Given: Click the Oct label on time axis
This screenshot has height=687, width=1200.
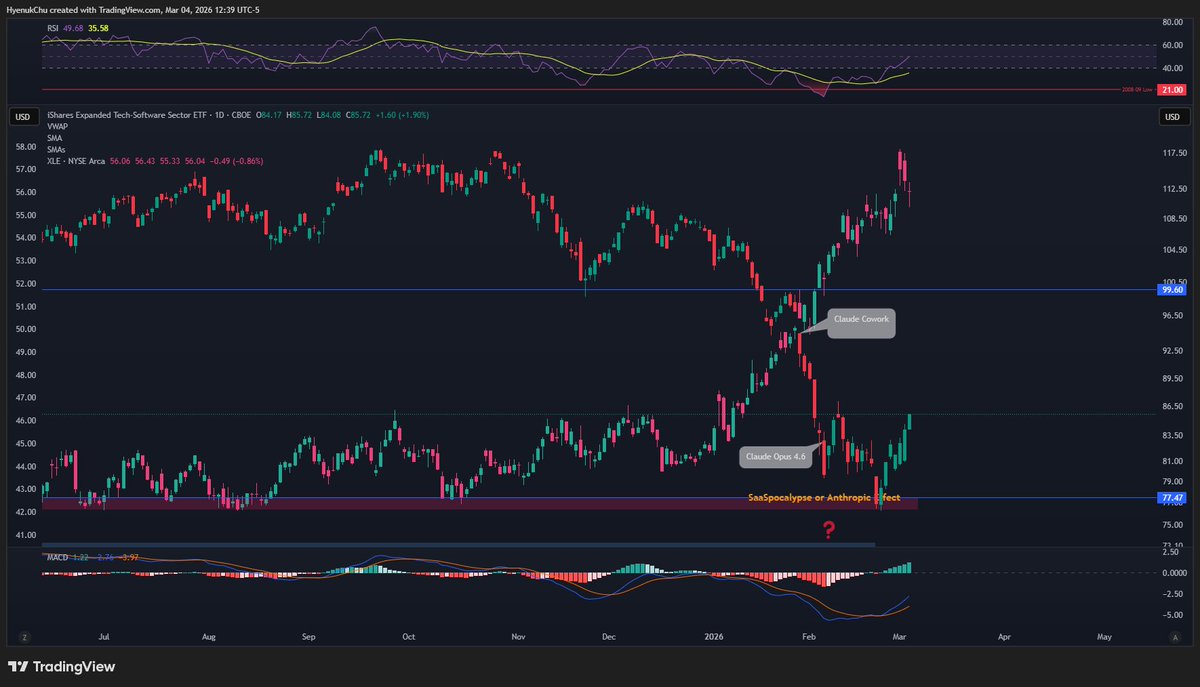Looking at the screenshot, I should (407, 635).
